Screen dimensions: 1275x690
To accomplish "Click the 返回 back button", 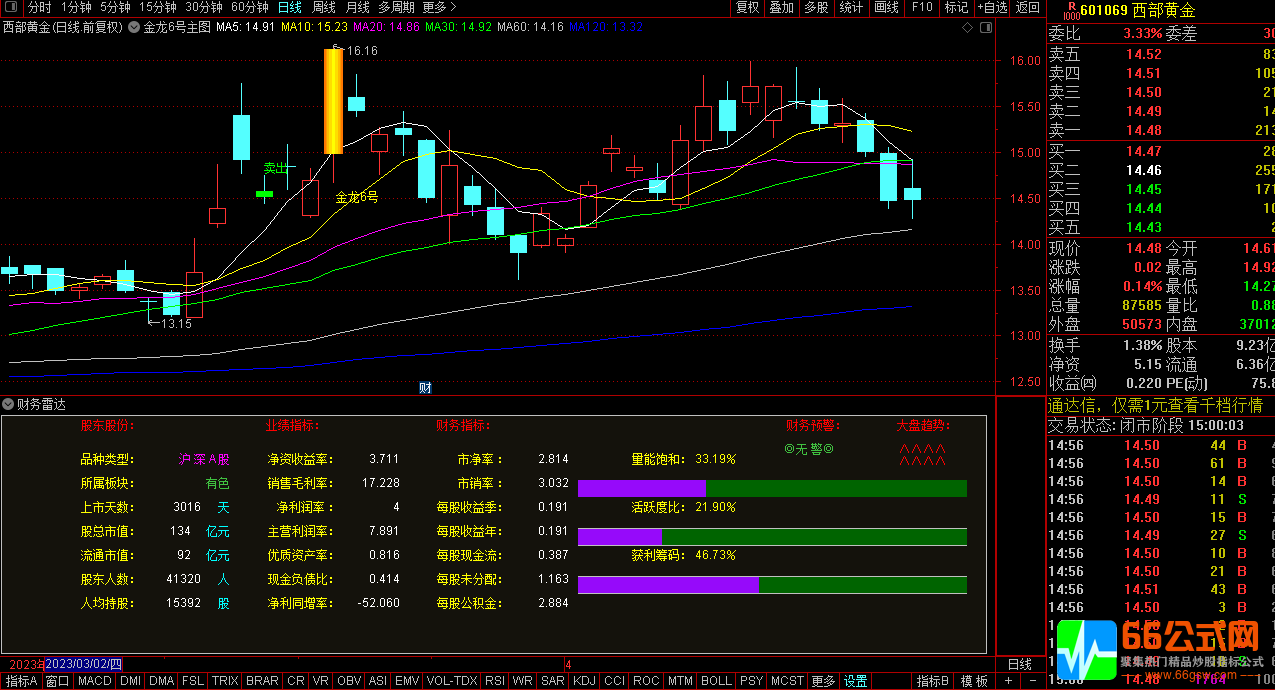I will (1028, 8).
